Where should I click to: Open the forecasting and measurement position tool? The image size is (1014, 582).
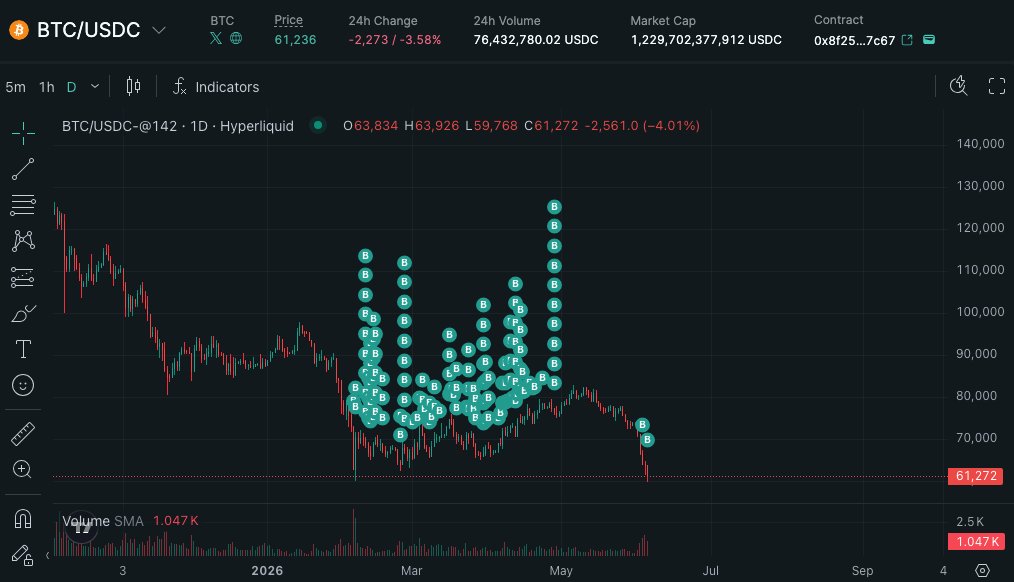23,277
